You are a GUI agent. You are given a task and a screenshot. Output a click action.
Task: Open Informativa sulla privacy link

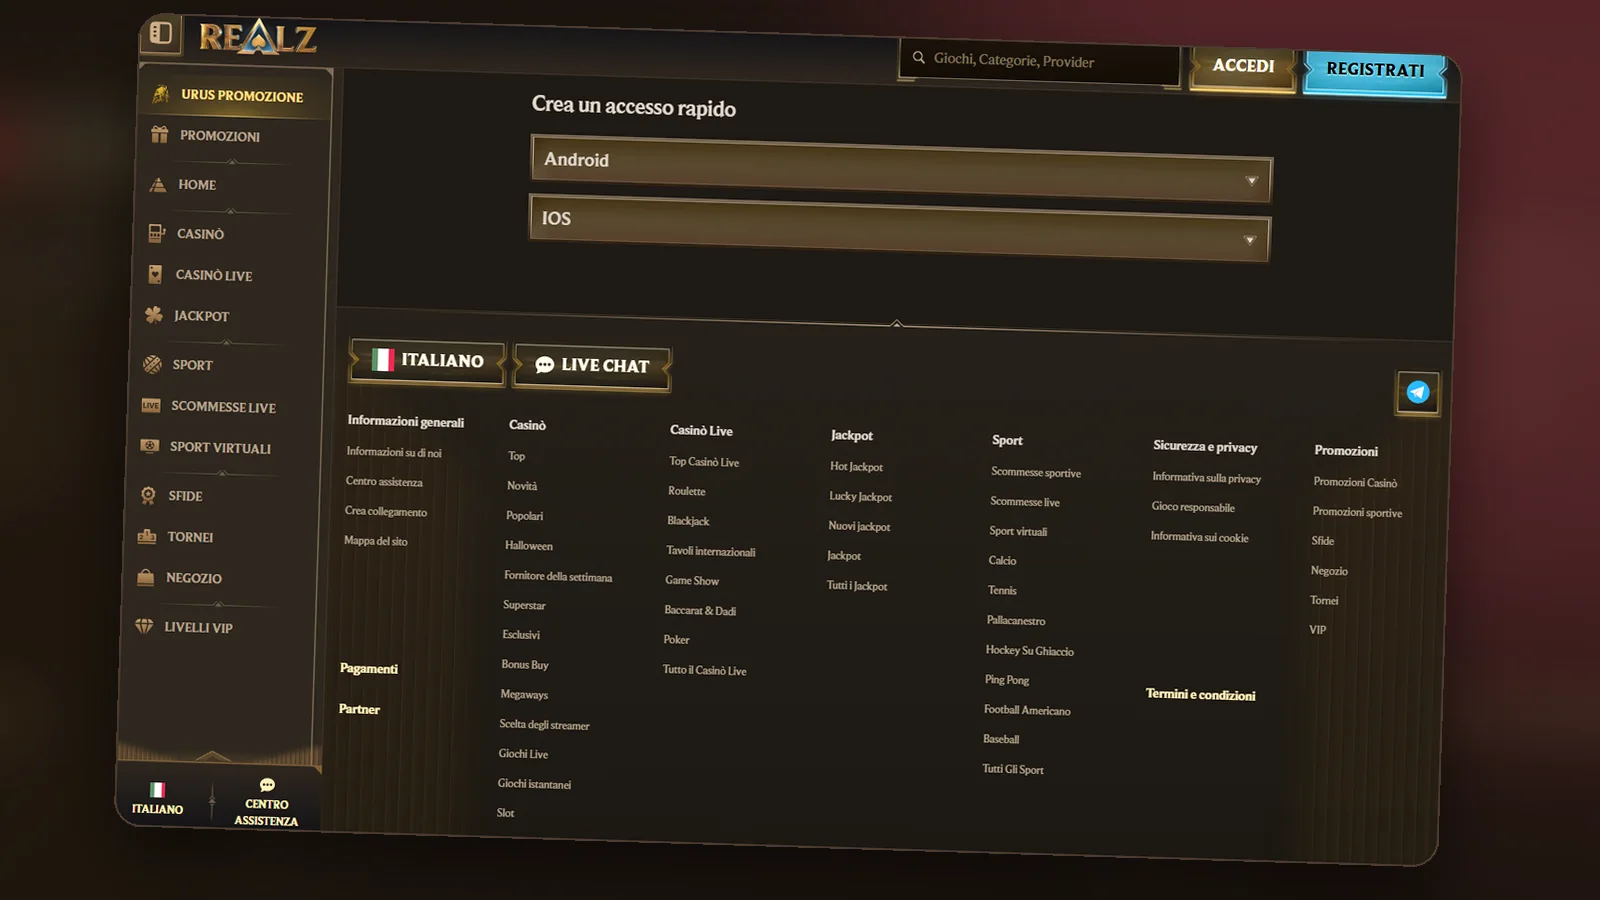[1206, 478]
